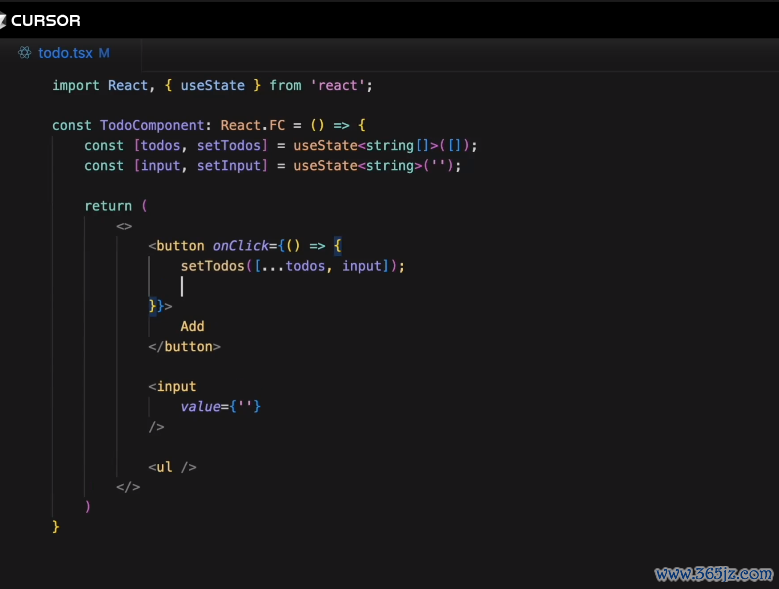
Task: Click 'React.FC' type annotation
Action: point(253,125)
